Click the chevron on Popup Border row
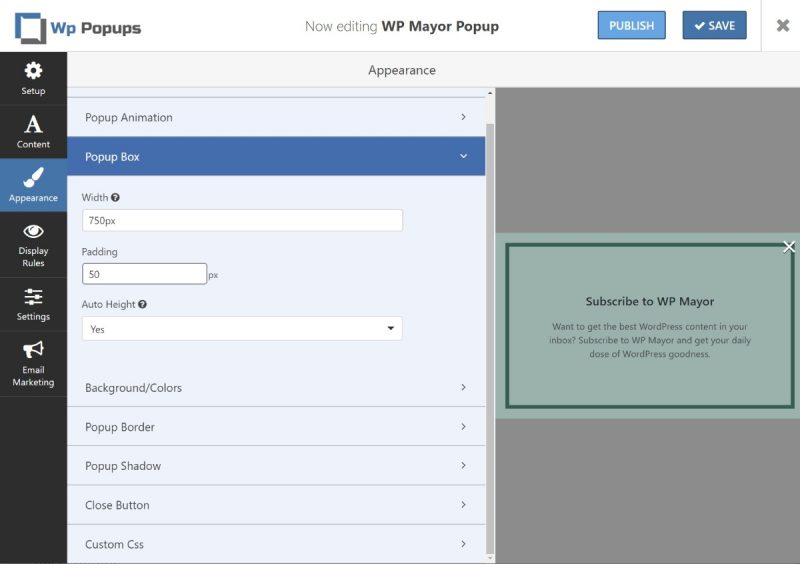Viewport: 800px width, 564px height. click(463, 427)
